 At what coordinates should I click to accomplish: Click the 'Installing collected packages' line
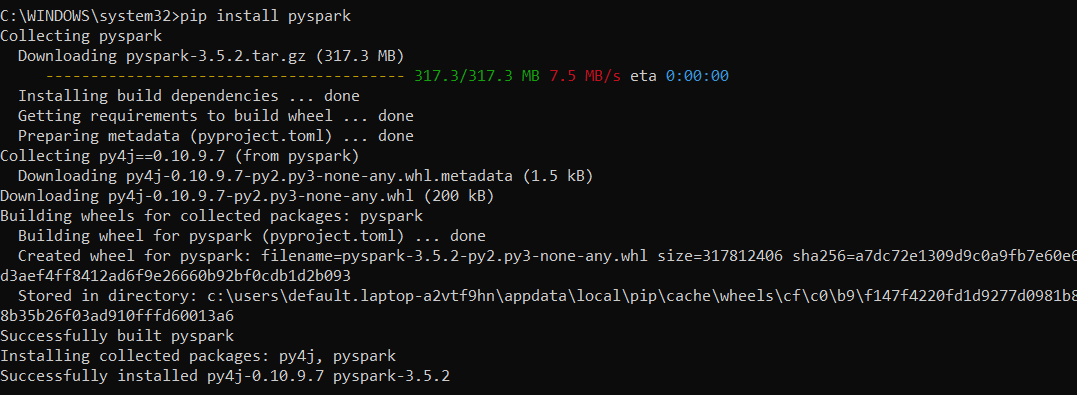click(x=198, y=356)
